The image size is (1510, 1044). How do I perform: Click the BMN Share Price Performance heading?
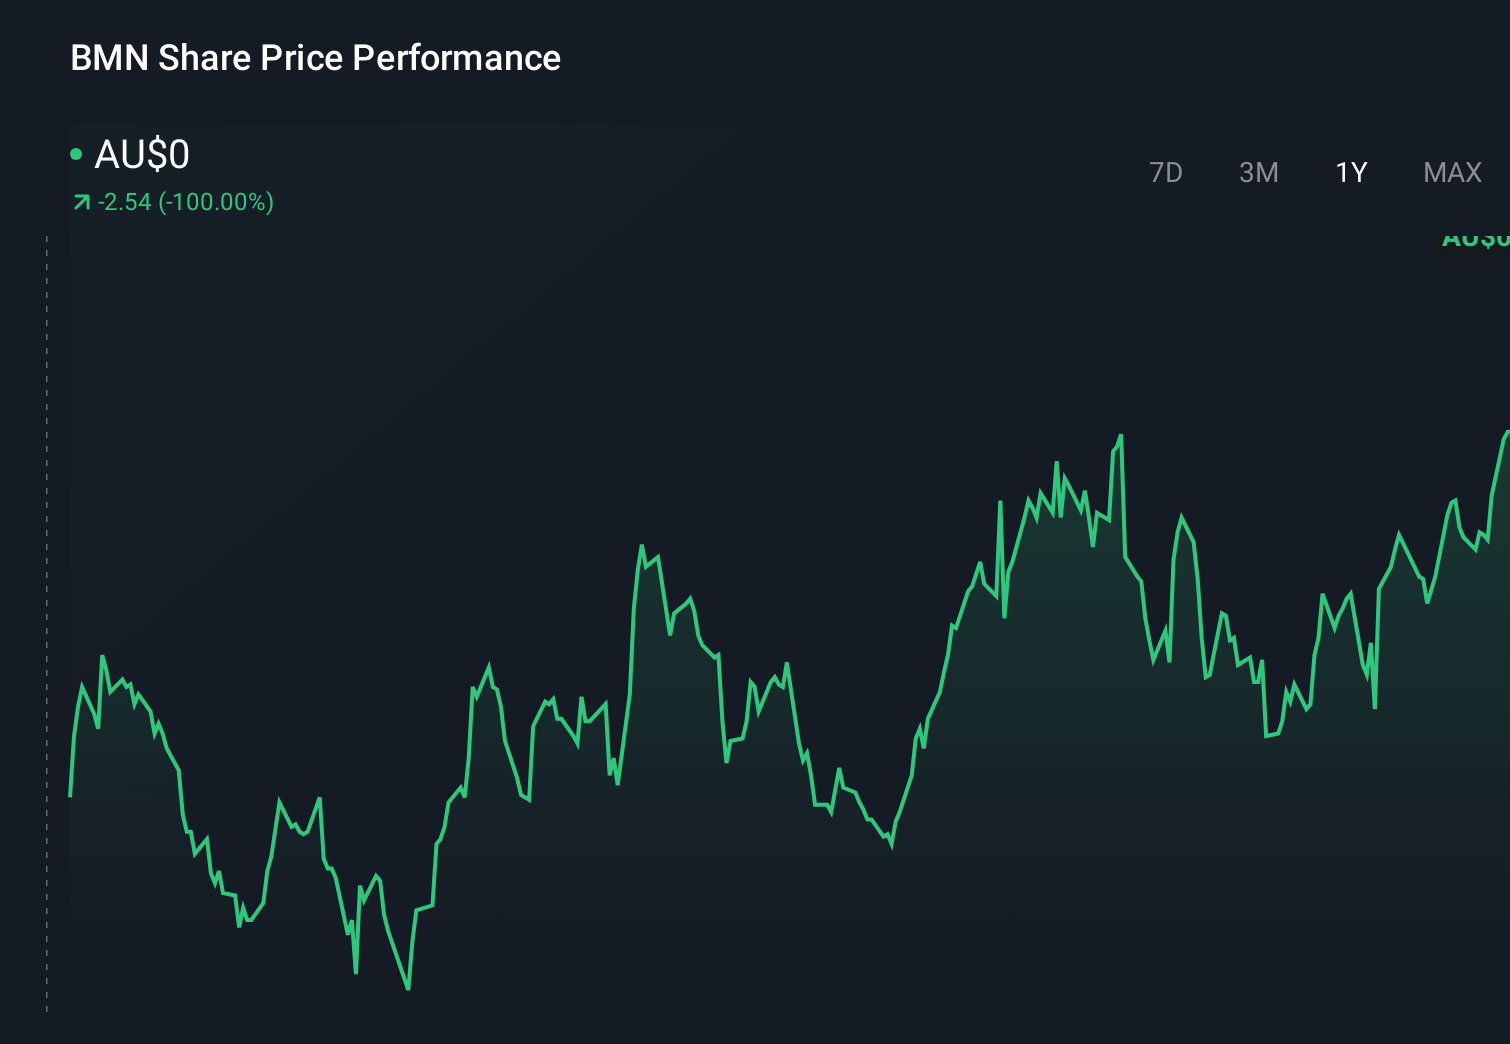[x=315, y=58]
